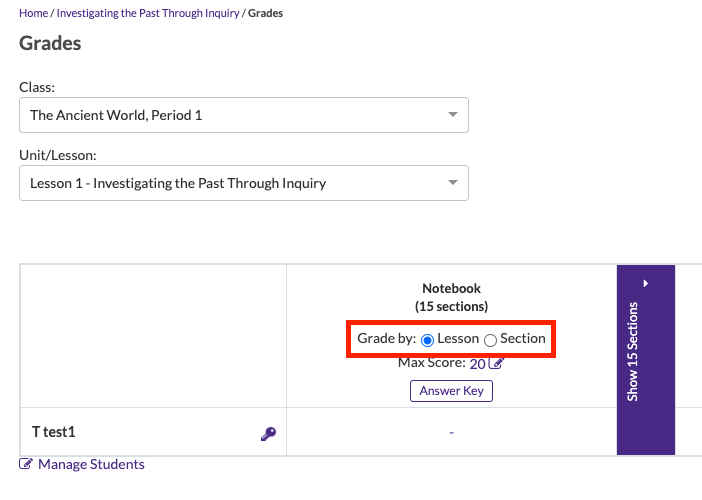This screenshot has width=702, height=500.
Task: Click the Notebook column header
Action: coord(451,289)
